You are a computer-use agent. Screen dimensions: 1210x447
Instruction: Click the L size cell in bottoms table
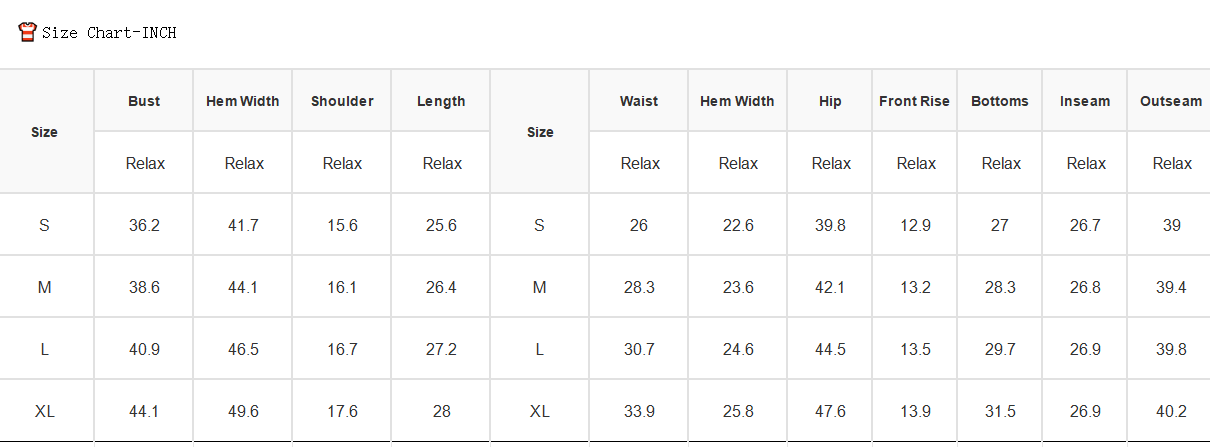coord(540,349)
